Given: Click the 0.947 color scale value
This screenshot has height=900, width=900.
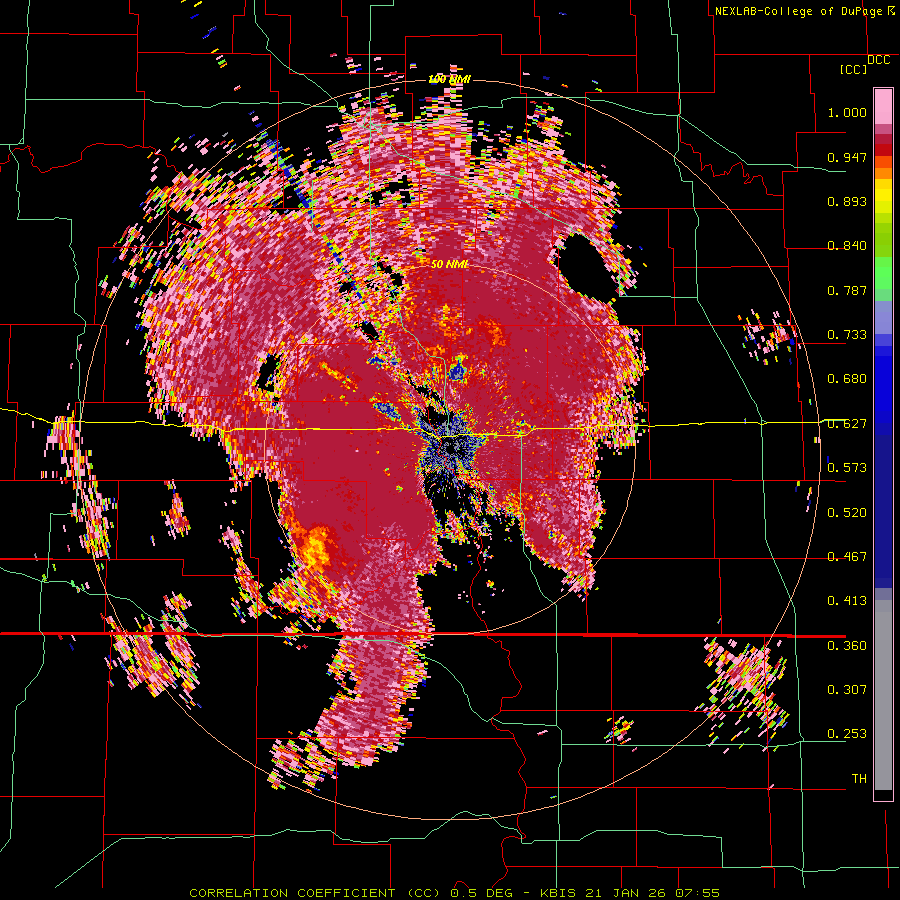Looking at the screenshot, I should click(847, 157).
